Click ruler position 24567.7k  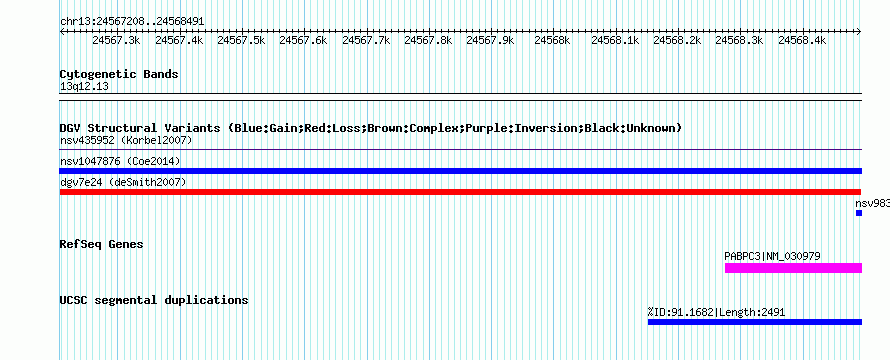[366, 40]
